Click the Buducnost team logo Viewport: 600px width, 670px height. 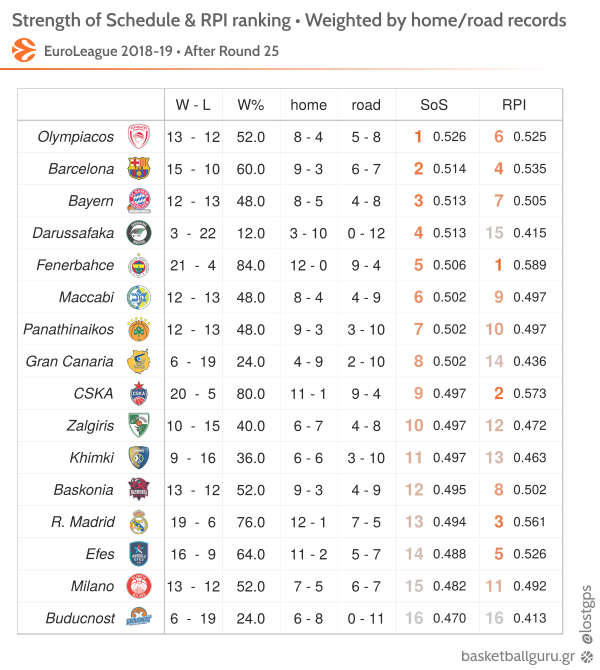[138, 618]
